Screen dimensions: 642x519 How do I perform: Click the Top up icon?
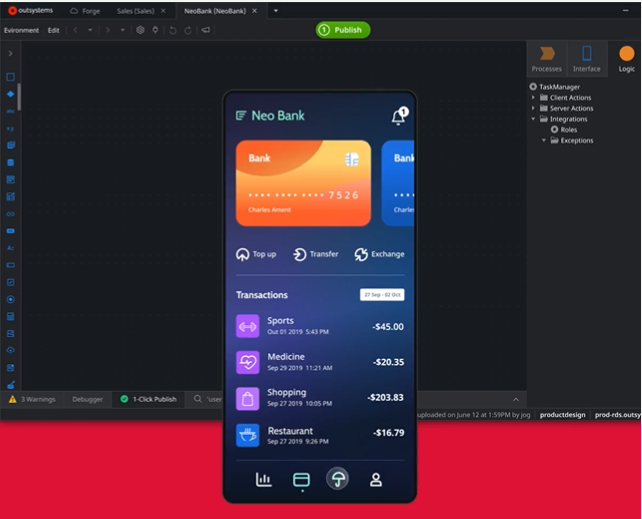pyautogui.click(x=242, y=254)
